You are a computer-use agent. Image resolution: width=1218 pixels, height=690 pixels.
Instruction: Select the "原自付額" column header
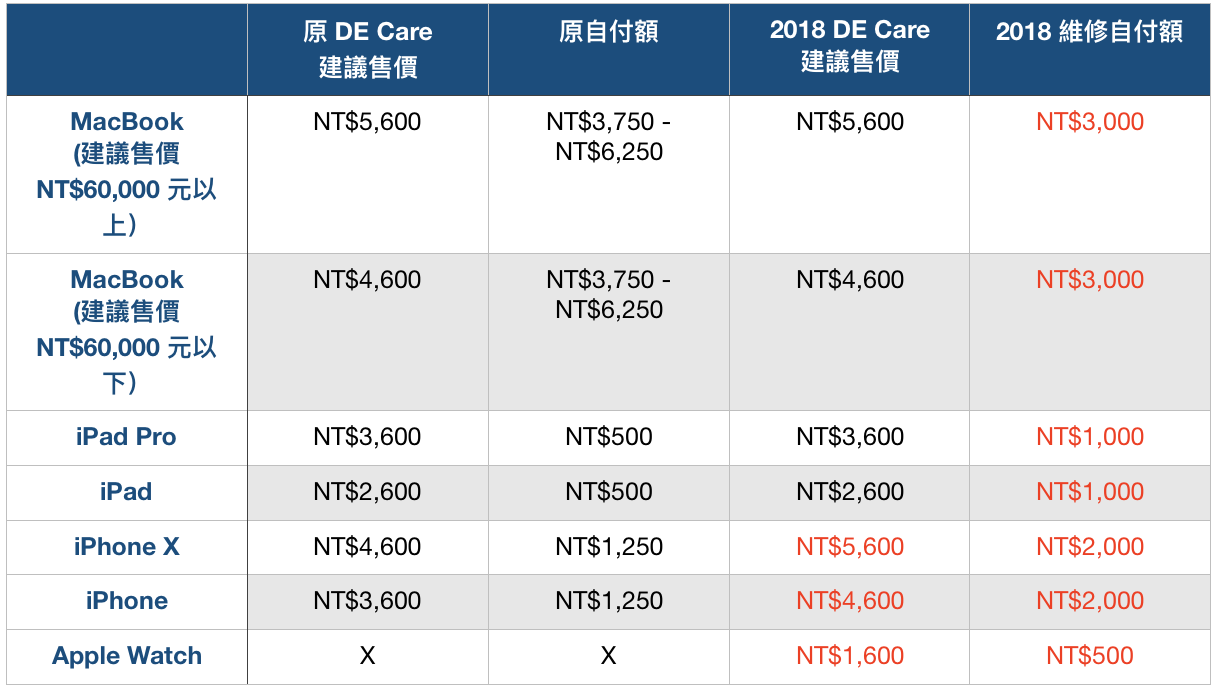[x=608, y=32]
